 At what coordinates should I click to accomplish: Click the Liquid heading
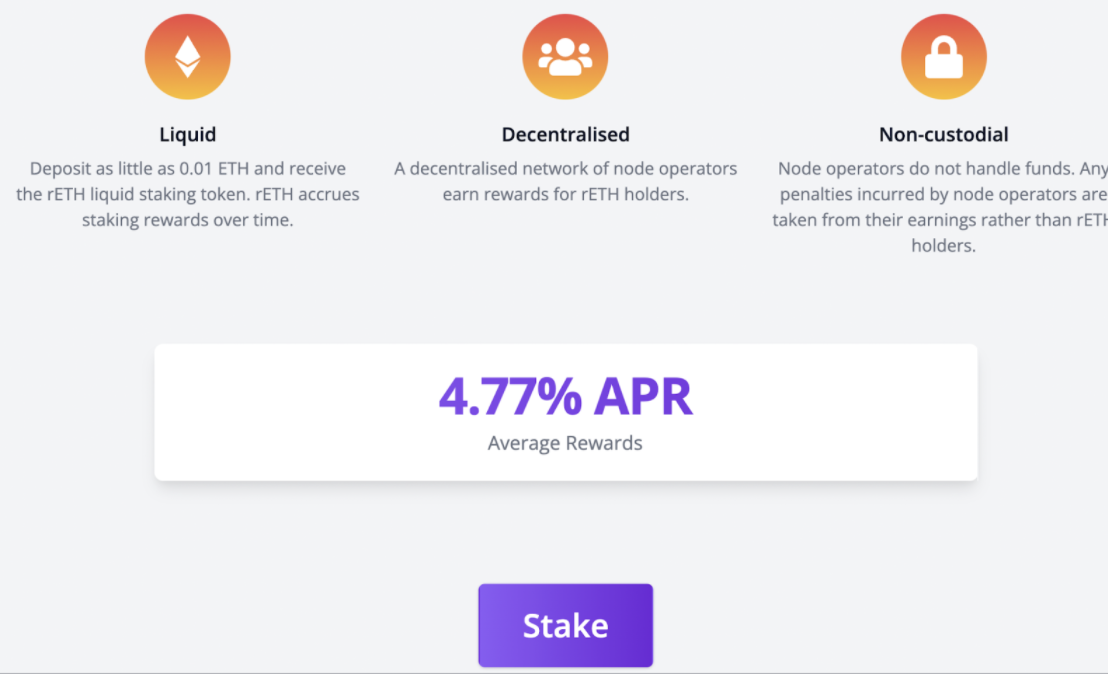click(x=188, y=133)
